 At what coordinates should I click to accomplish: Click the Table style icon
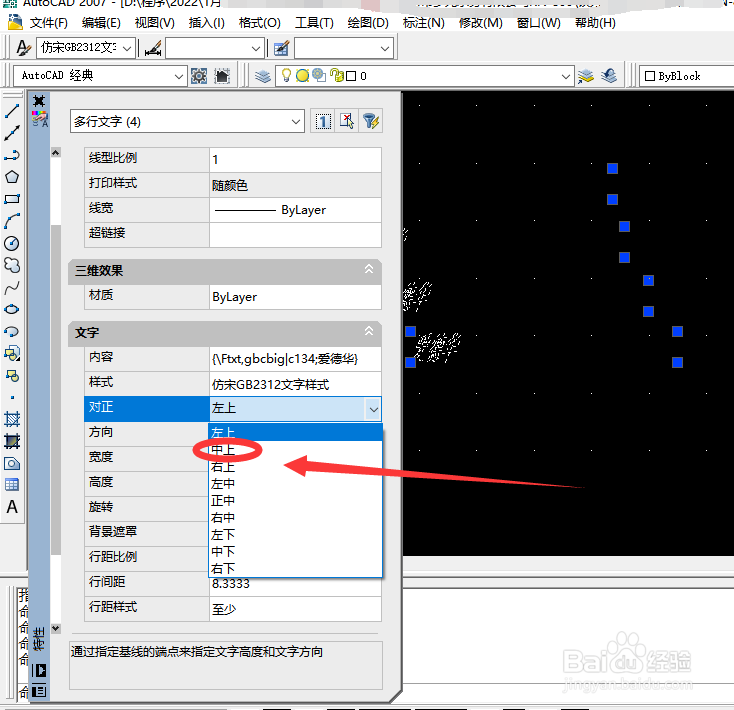[281, 48]
